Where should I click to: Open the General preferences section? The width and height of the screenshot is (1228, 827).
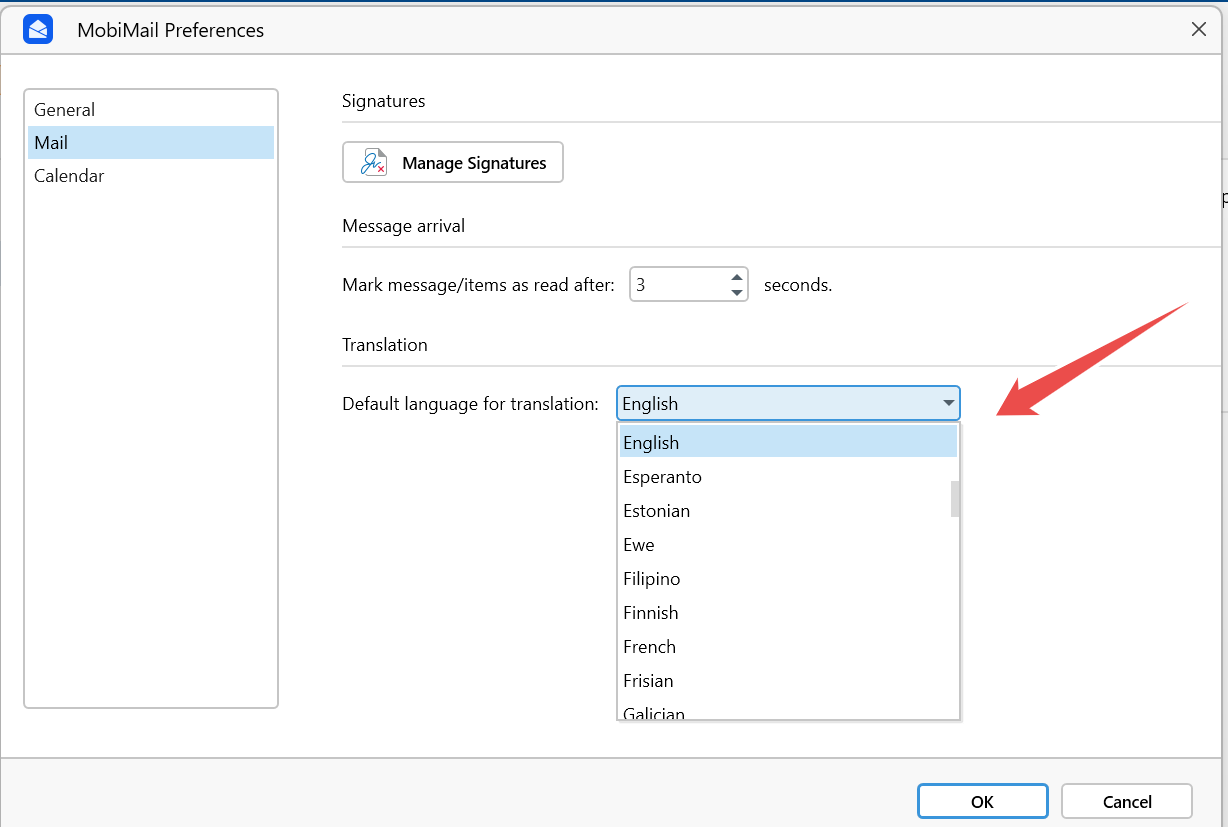coord(151,110)
